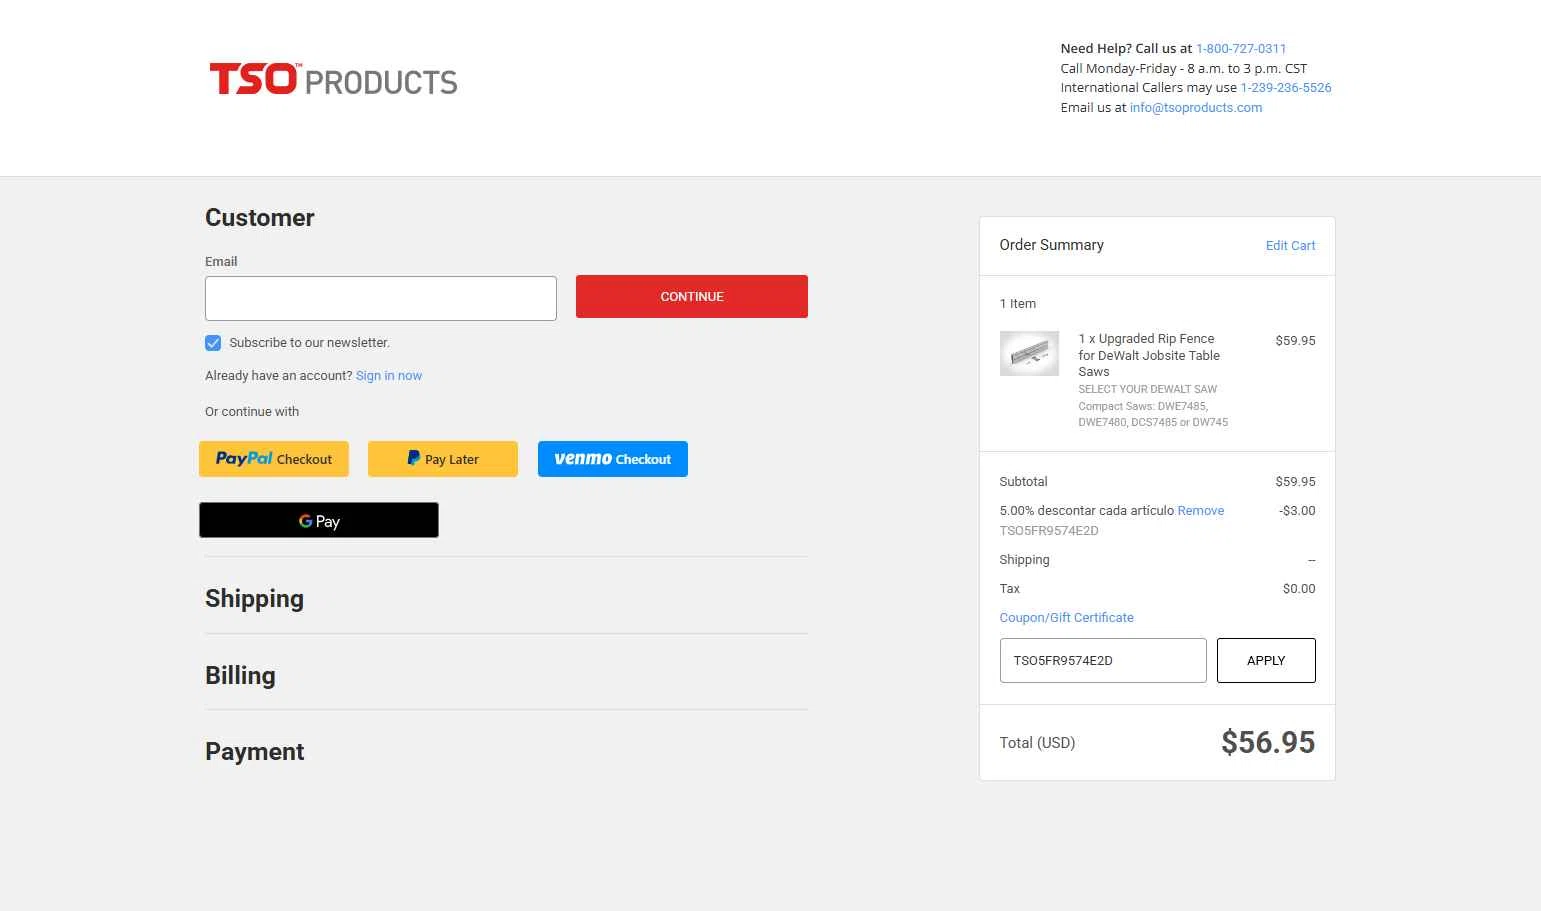Click the Compact Saws option text
The height and width of the screenshot is (911, 1541).
tap(1153, 414)
